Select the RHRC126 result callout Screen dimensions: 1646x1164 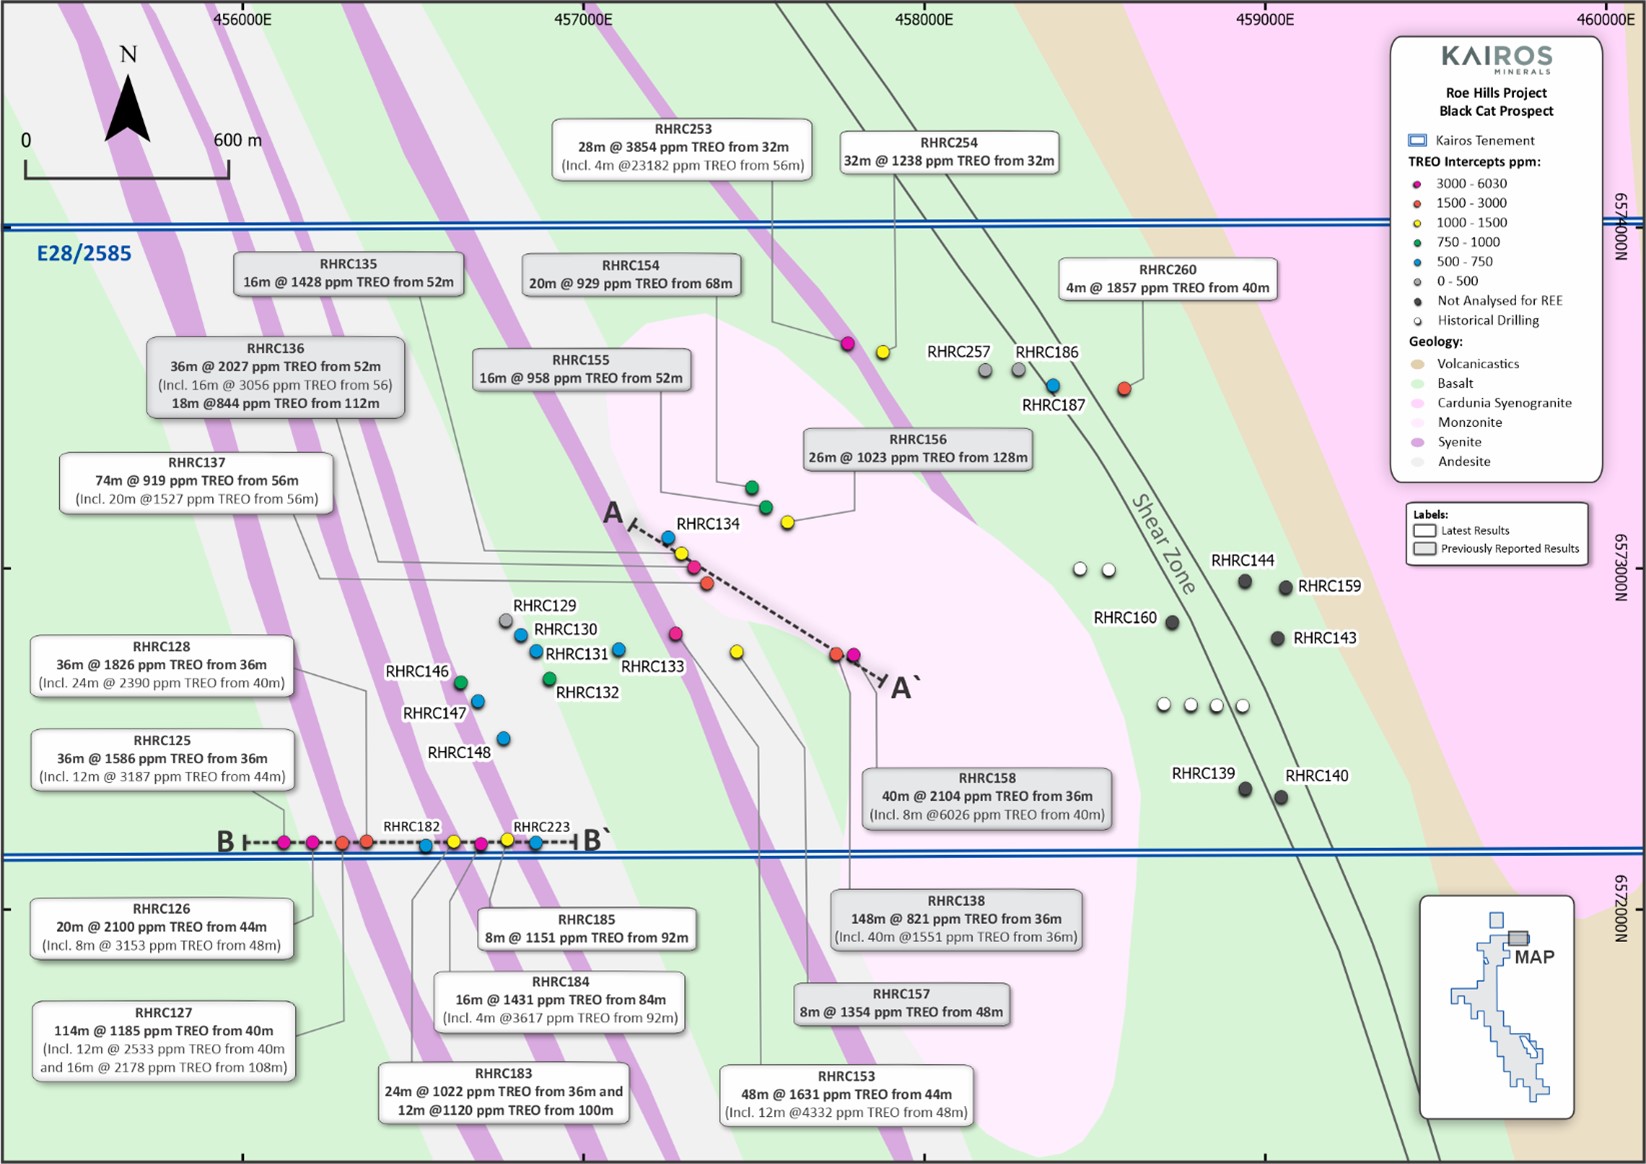162,928
